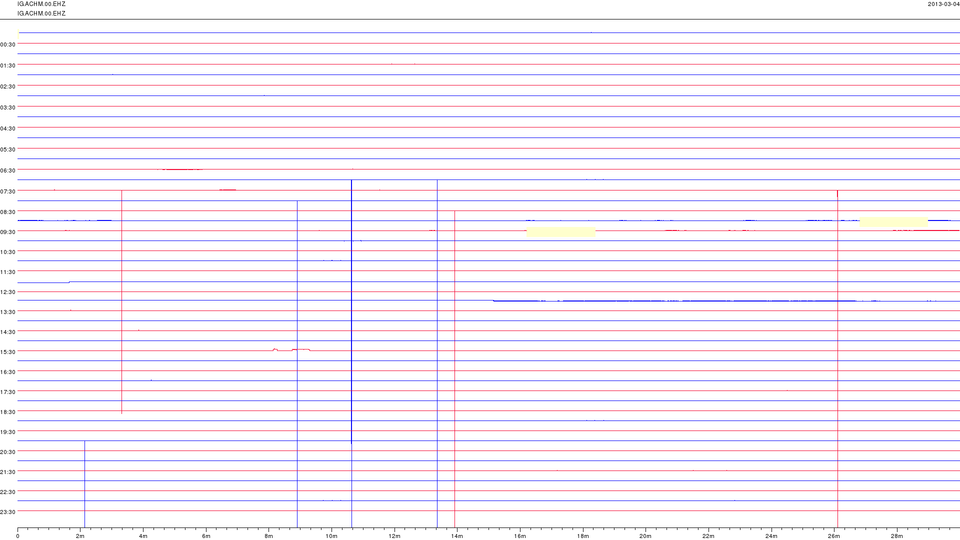
Task: Choose the 15:30 time row label
Action: coord(7,352)
